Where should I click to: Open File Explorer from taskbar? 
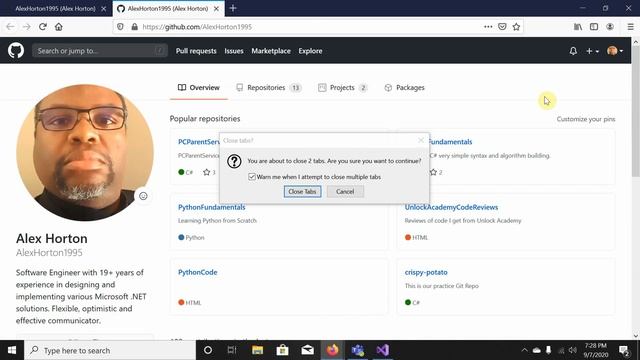pos(257,350)
